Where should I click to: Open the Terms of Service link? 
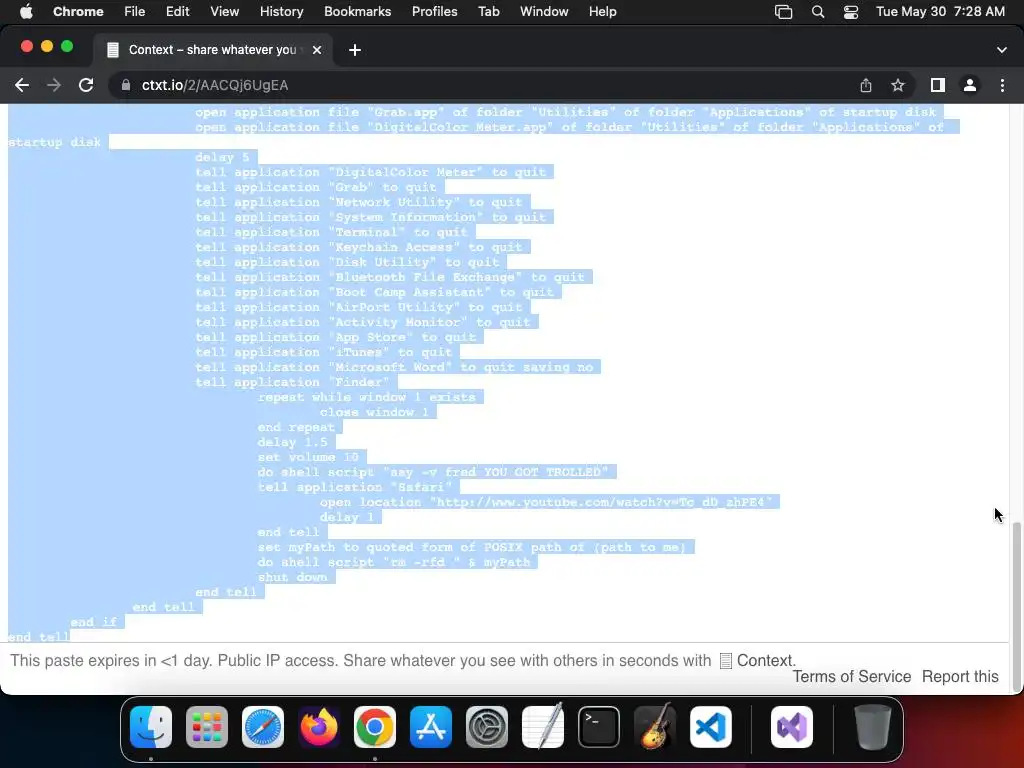pos(852,677)
